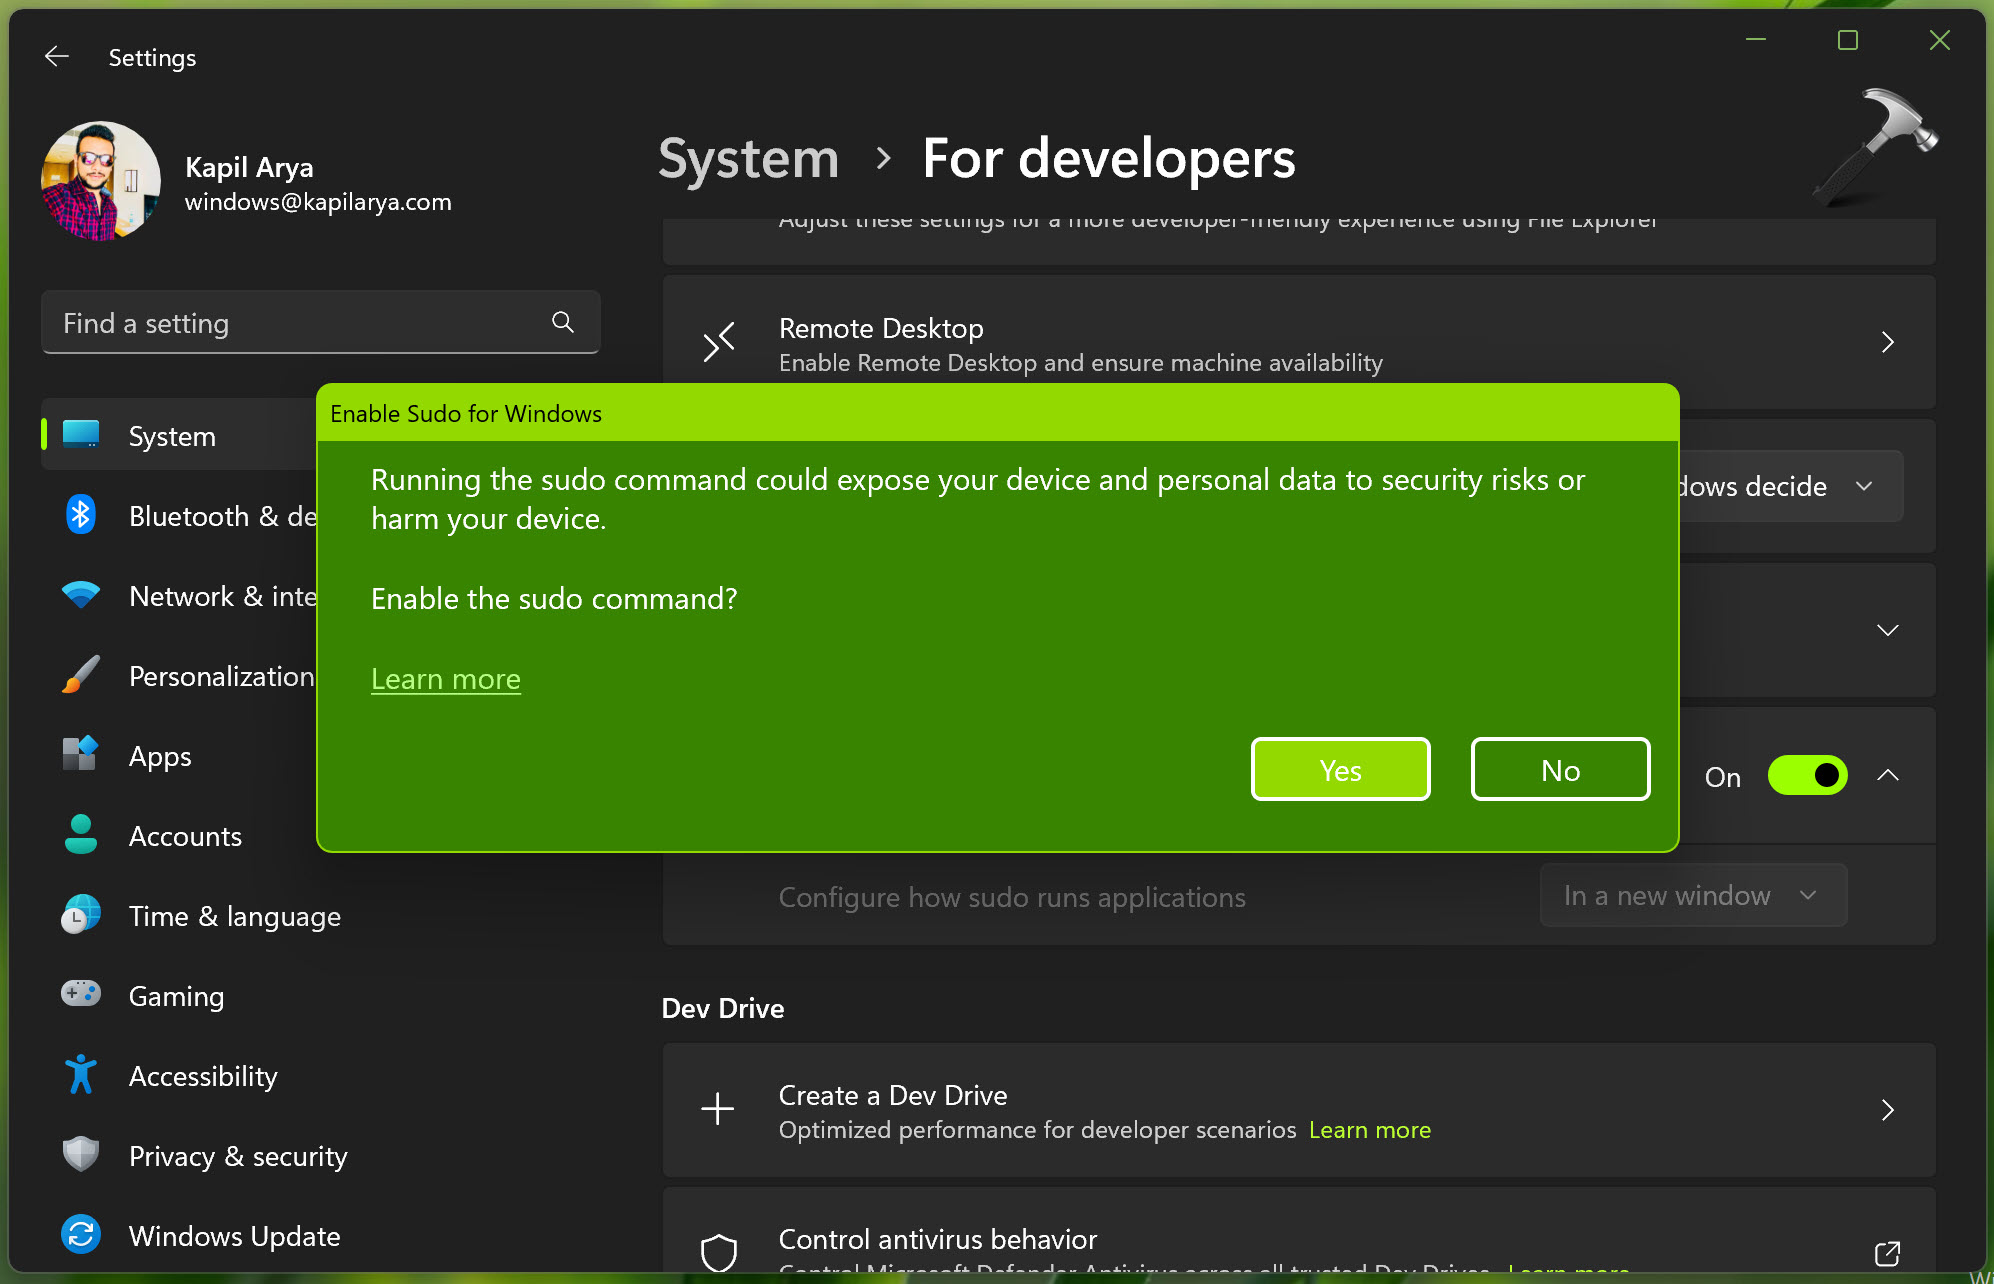
Task: Click the Learn more link in dialog
Action: click(445, 678)
